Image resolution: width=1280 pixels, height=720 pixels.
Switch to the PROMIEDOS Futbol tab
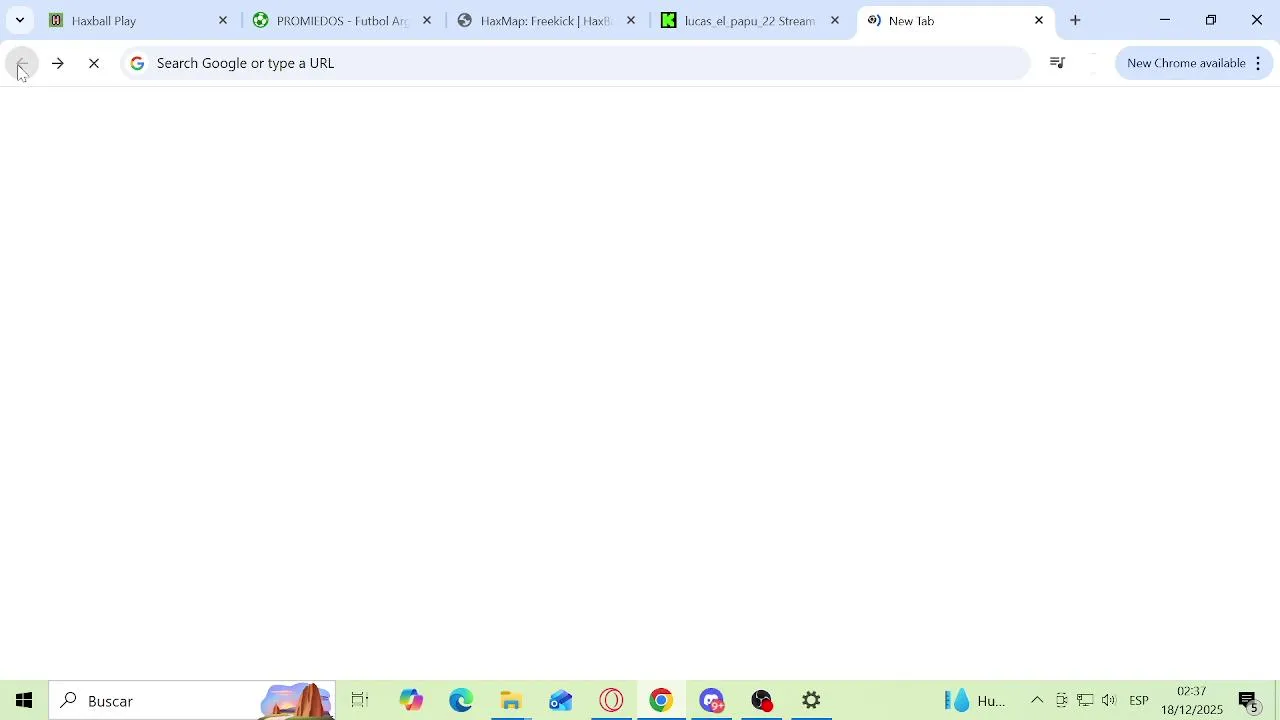[x=342, y=20]
